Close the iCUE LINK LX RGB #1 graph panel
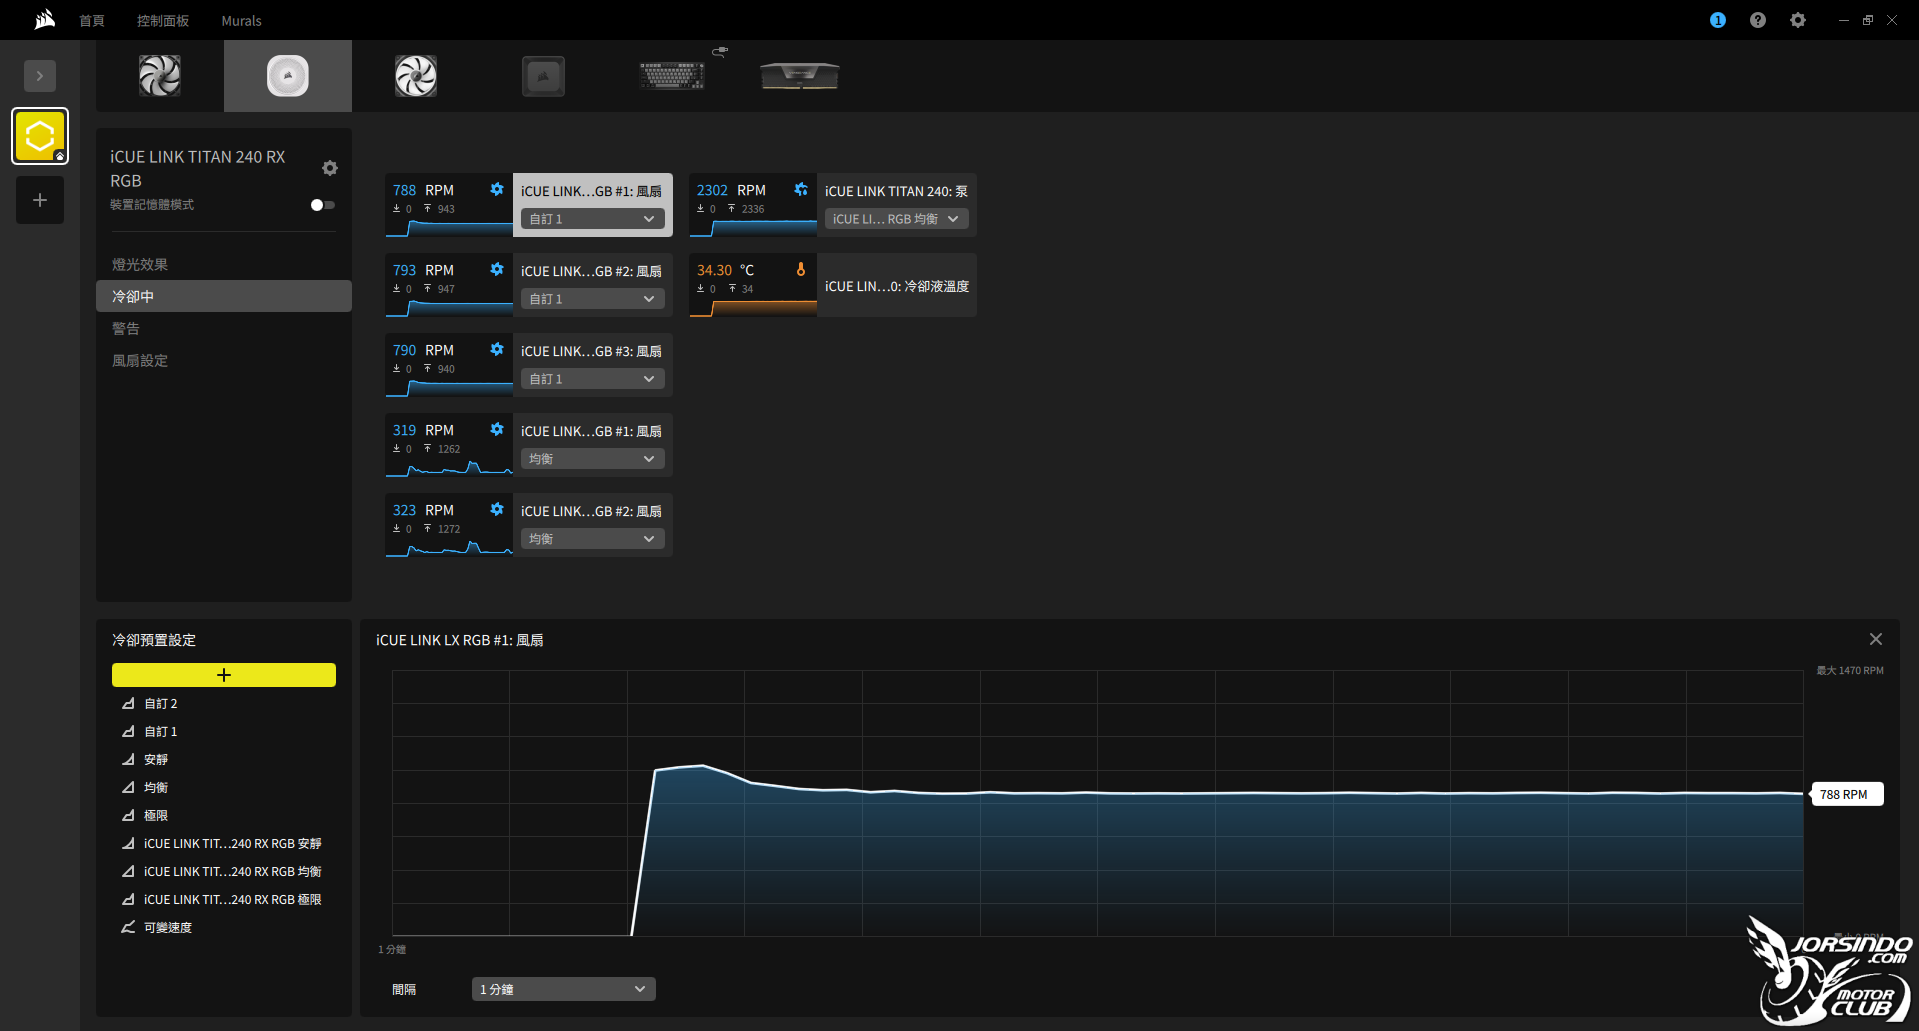1919x1031 pixels. pos(1876,639)
